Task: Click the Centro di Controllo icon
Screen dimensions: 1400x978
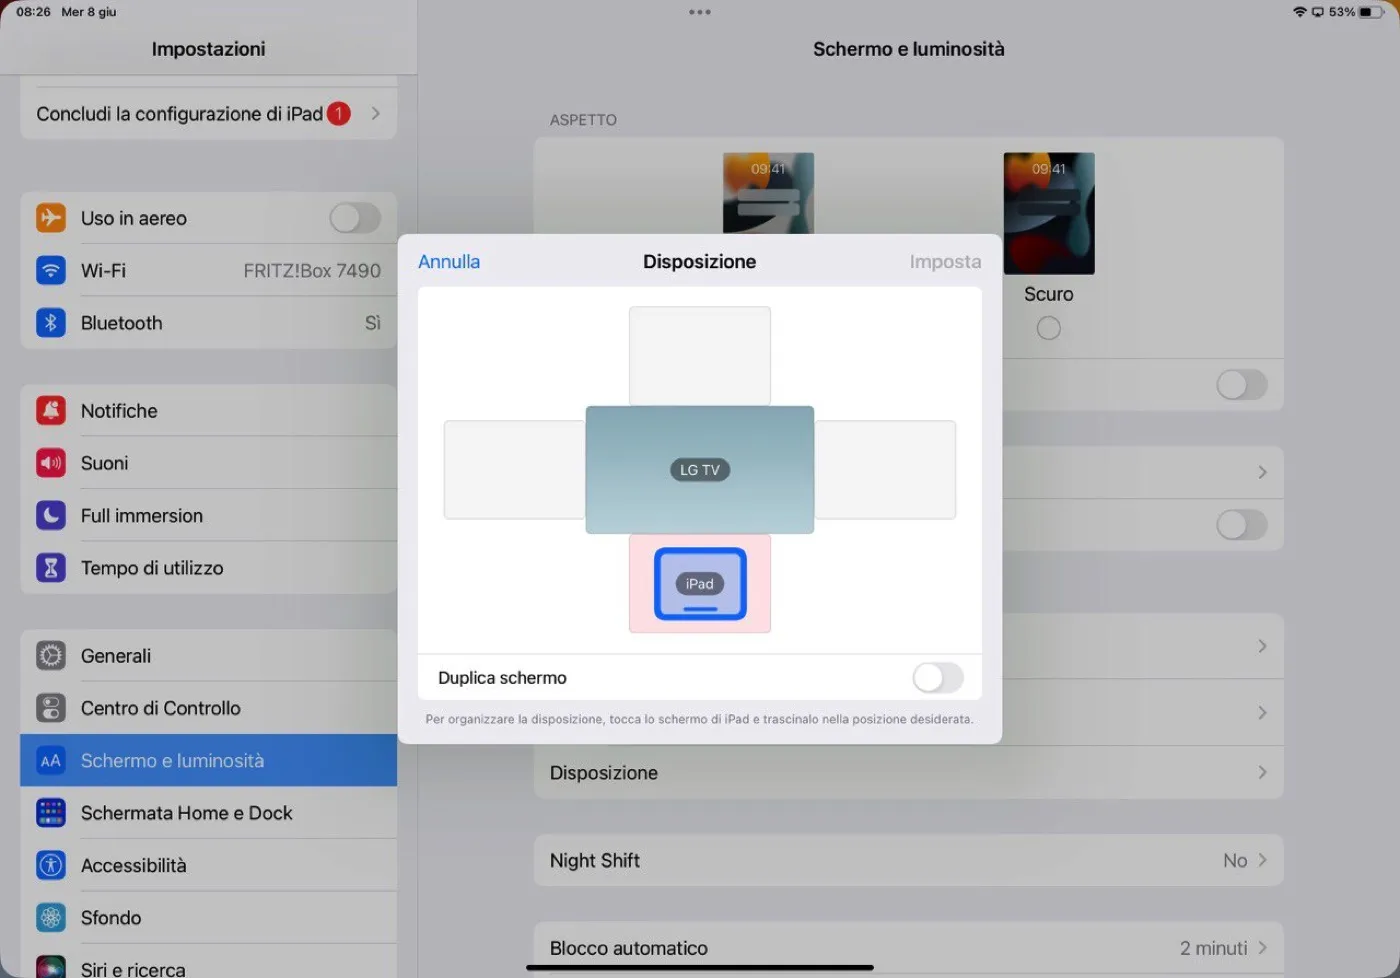Action: [x=50, y=707]
